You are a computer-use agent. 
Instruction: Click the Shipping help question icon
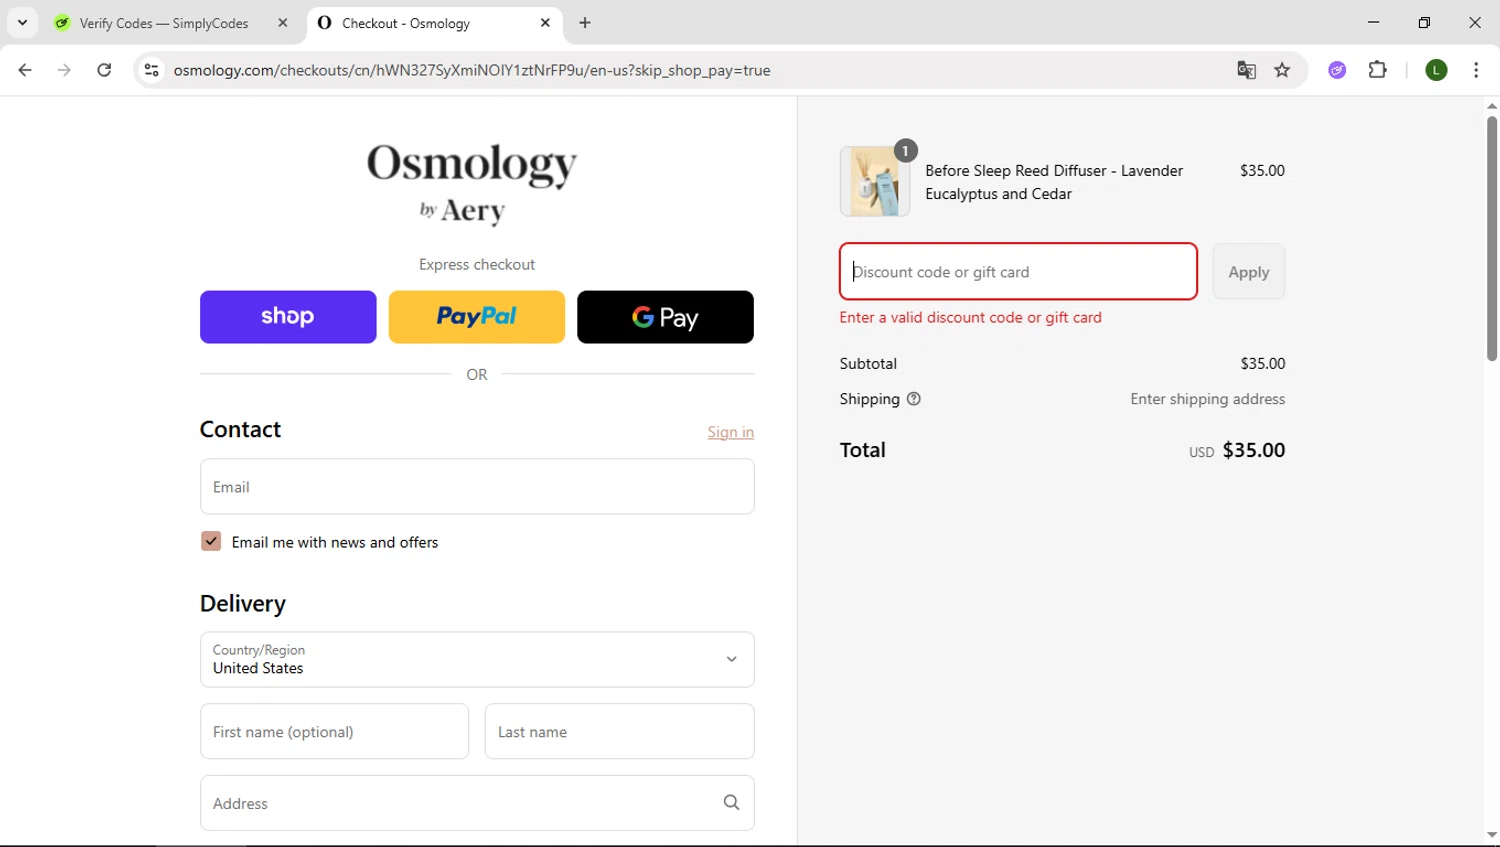(913, 399)
